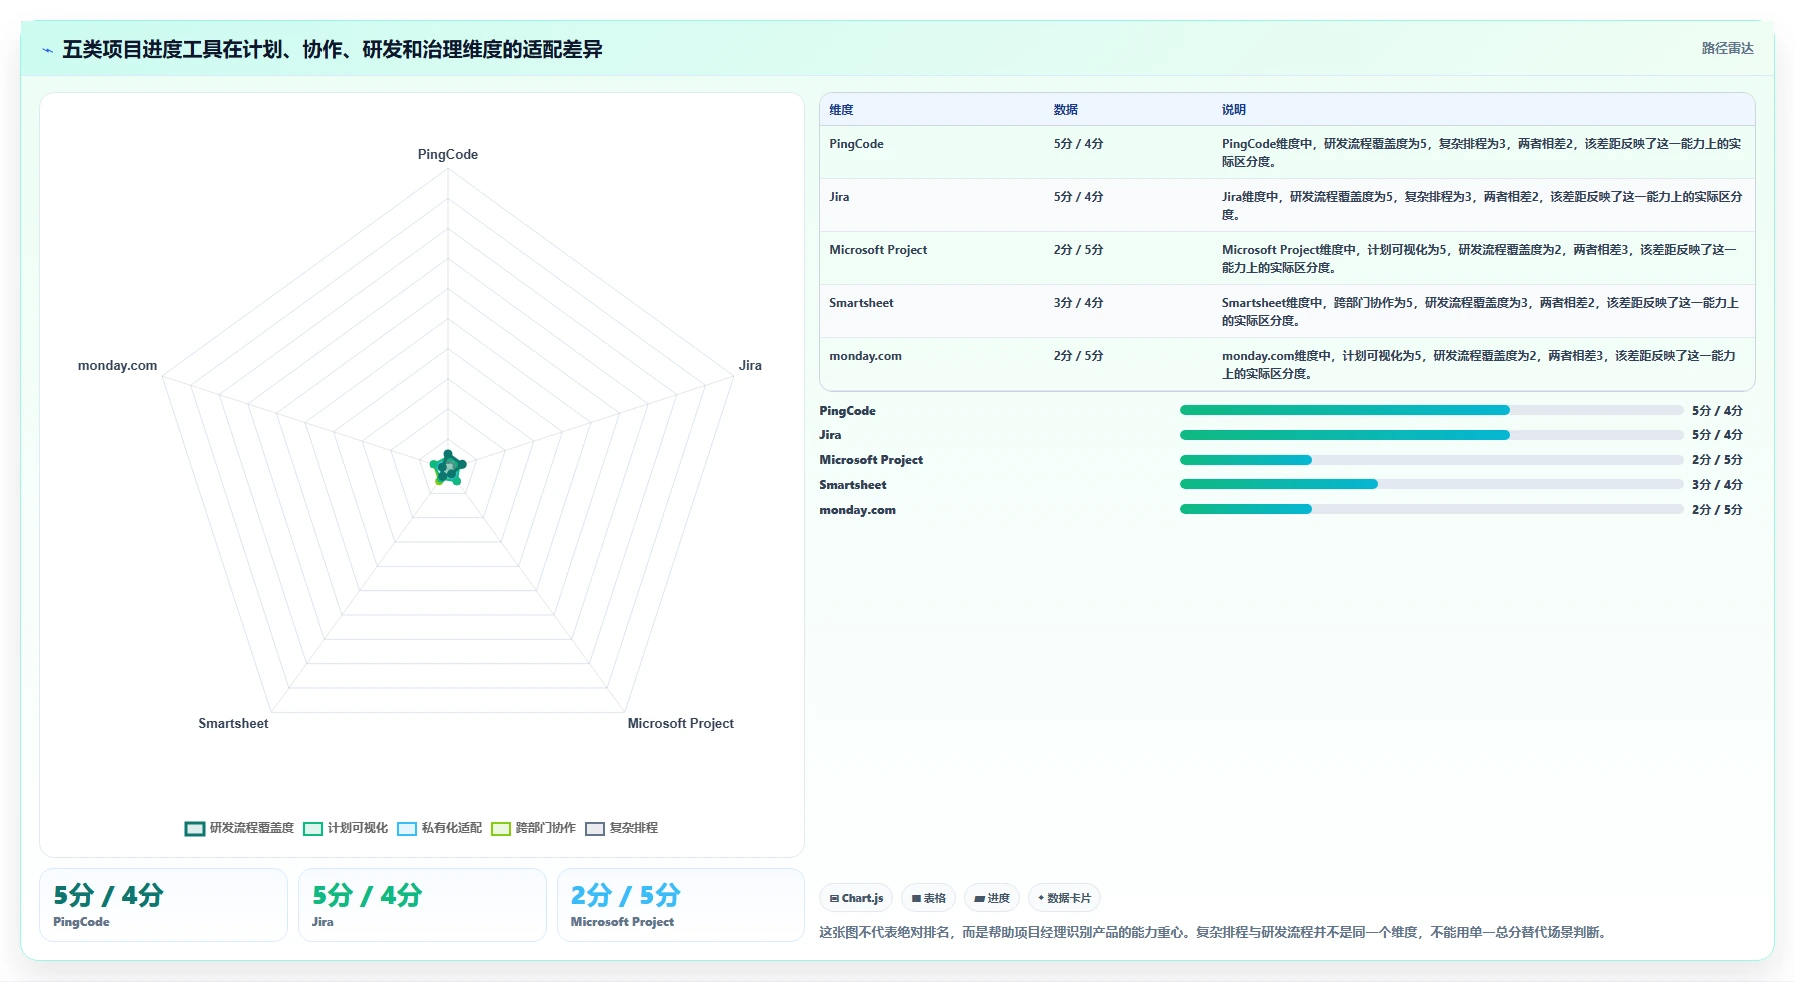Click the monday.com description text in table
This screenshot has height=982, width=1795.
click(1478, 364)
